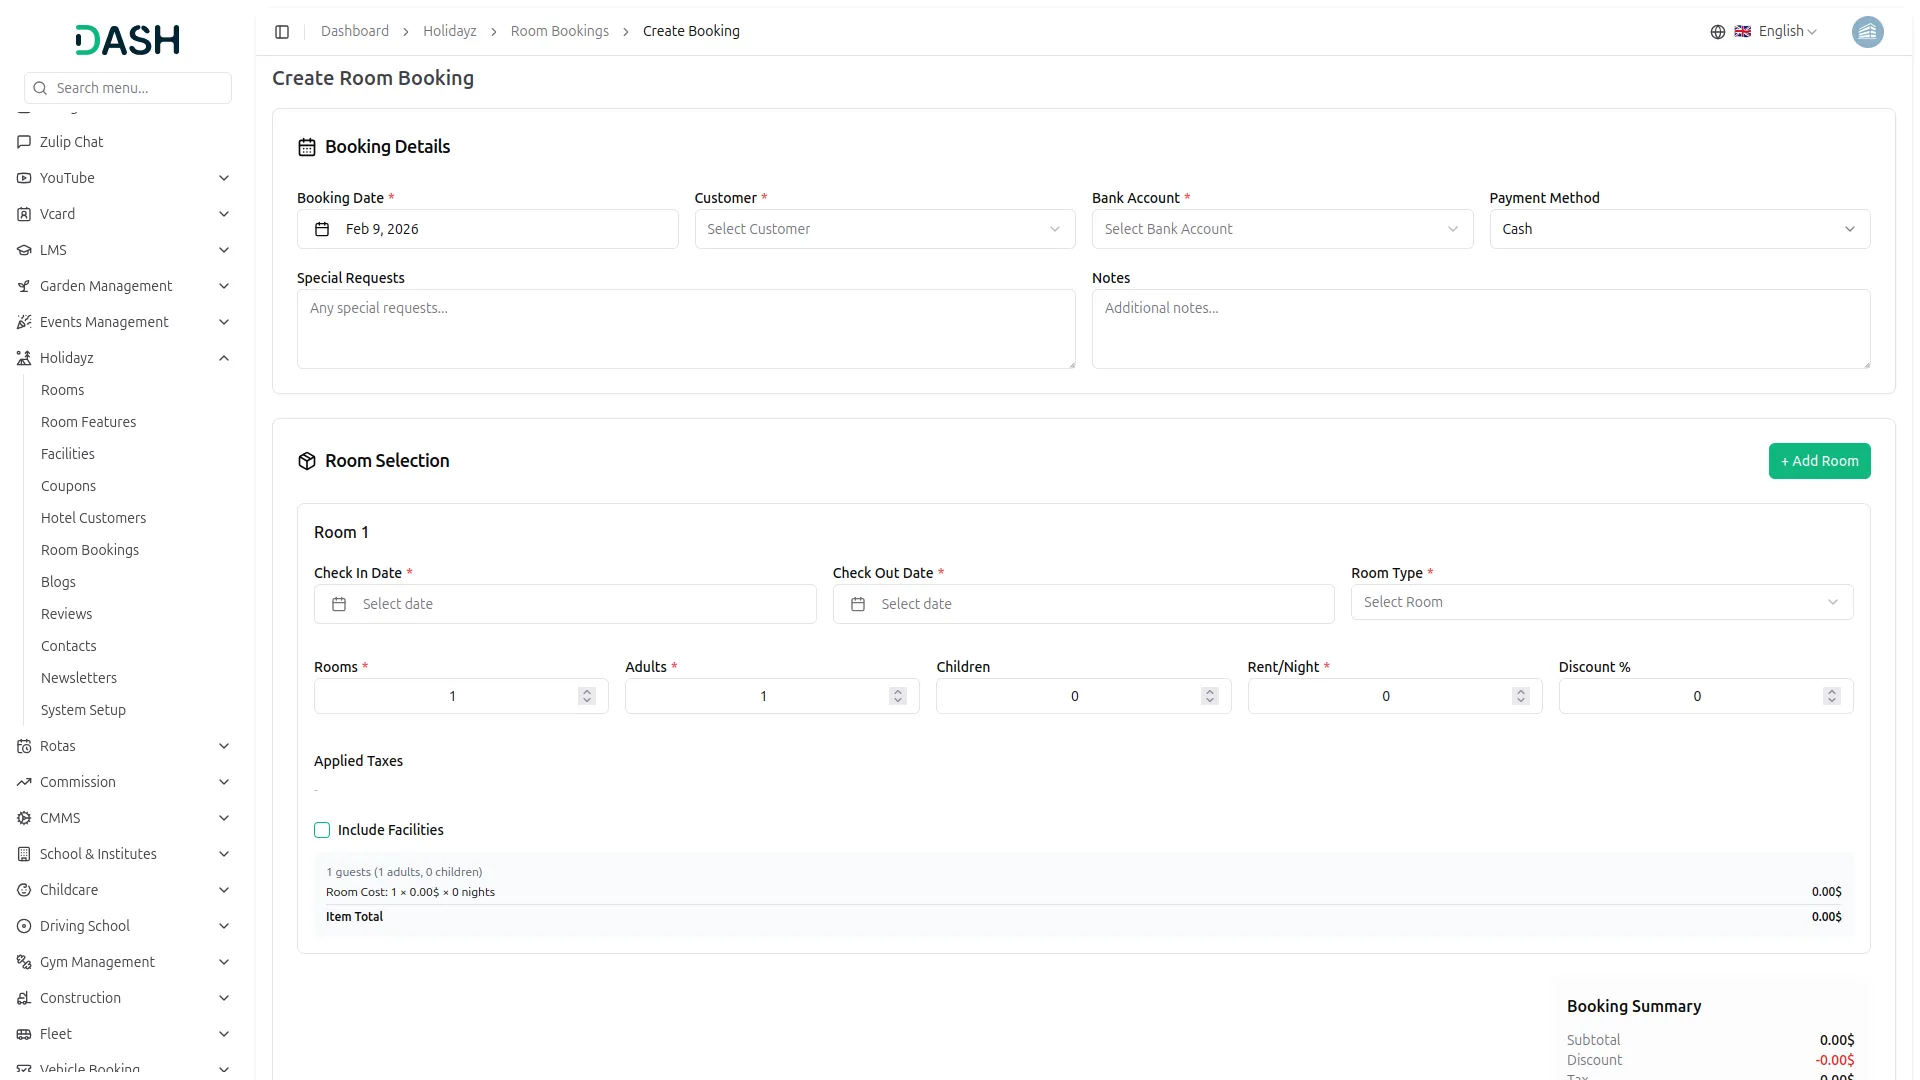Click the Discount % stepper arrows

coord(1831,696)
